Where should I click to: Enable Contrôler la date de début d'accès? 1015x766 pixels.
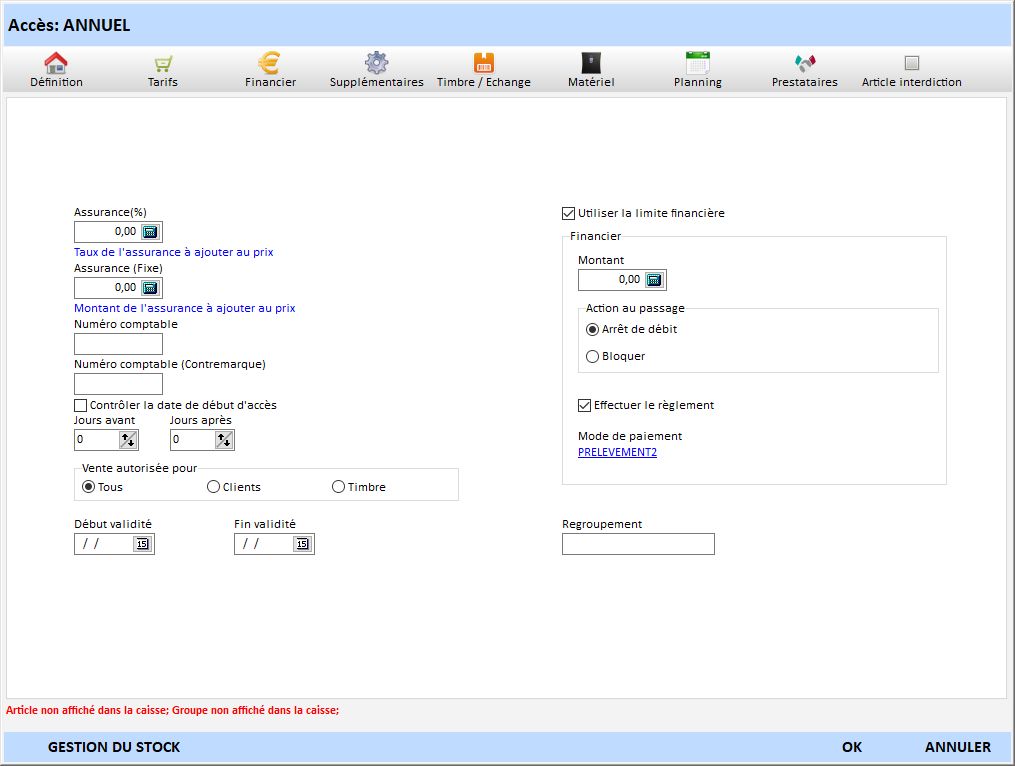[x=81, y=405]
